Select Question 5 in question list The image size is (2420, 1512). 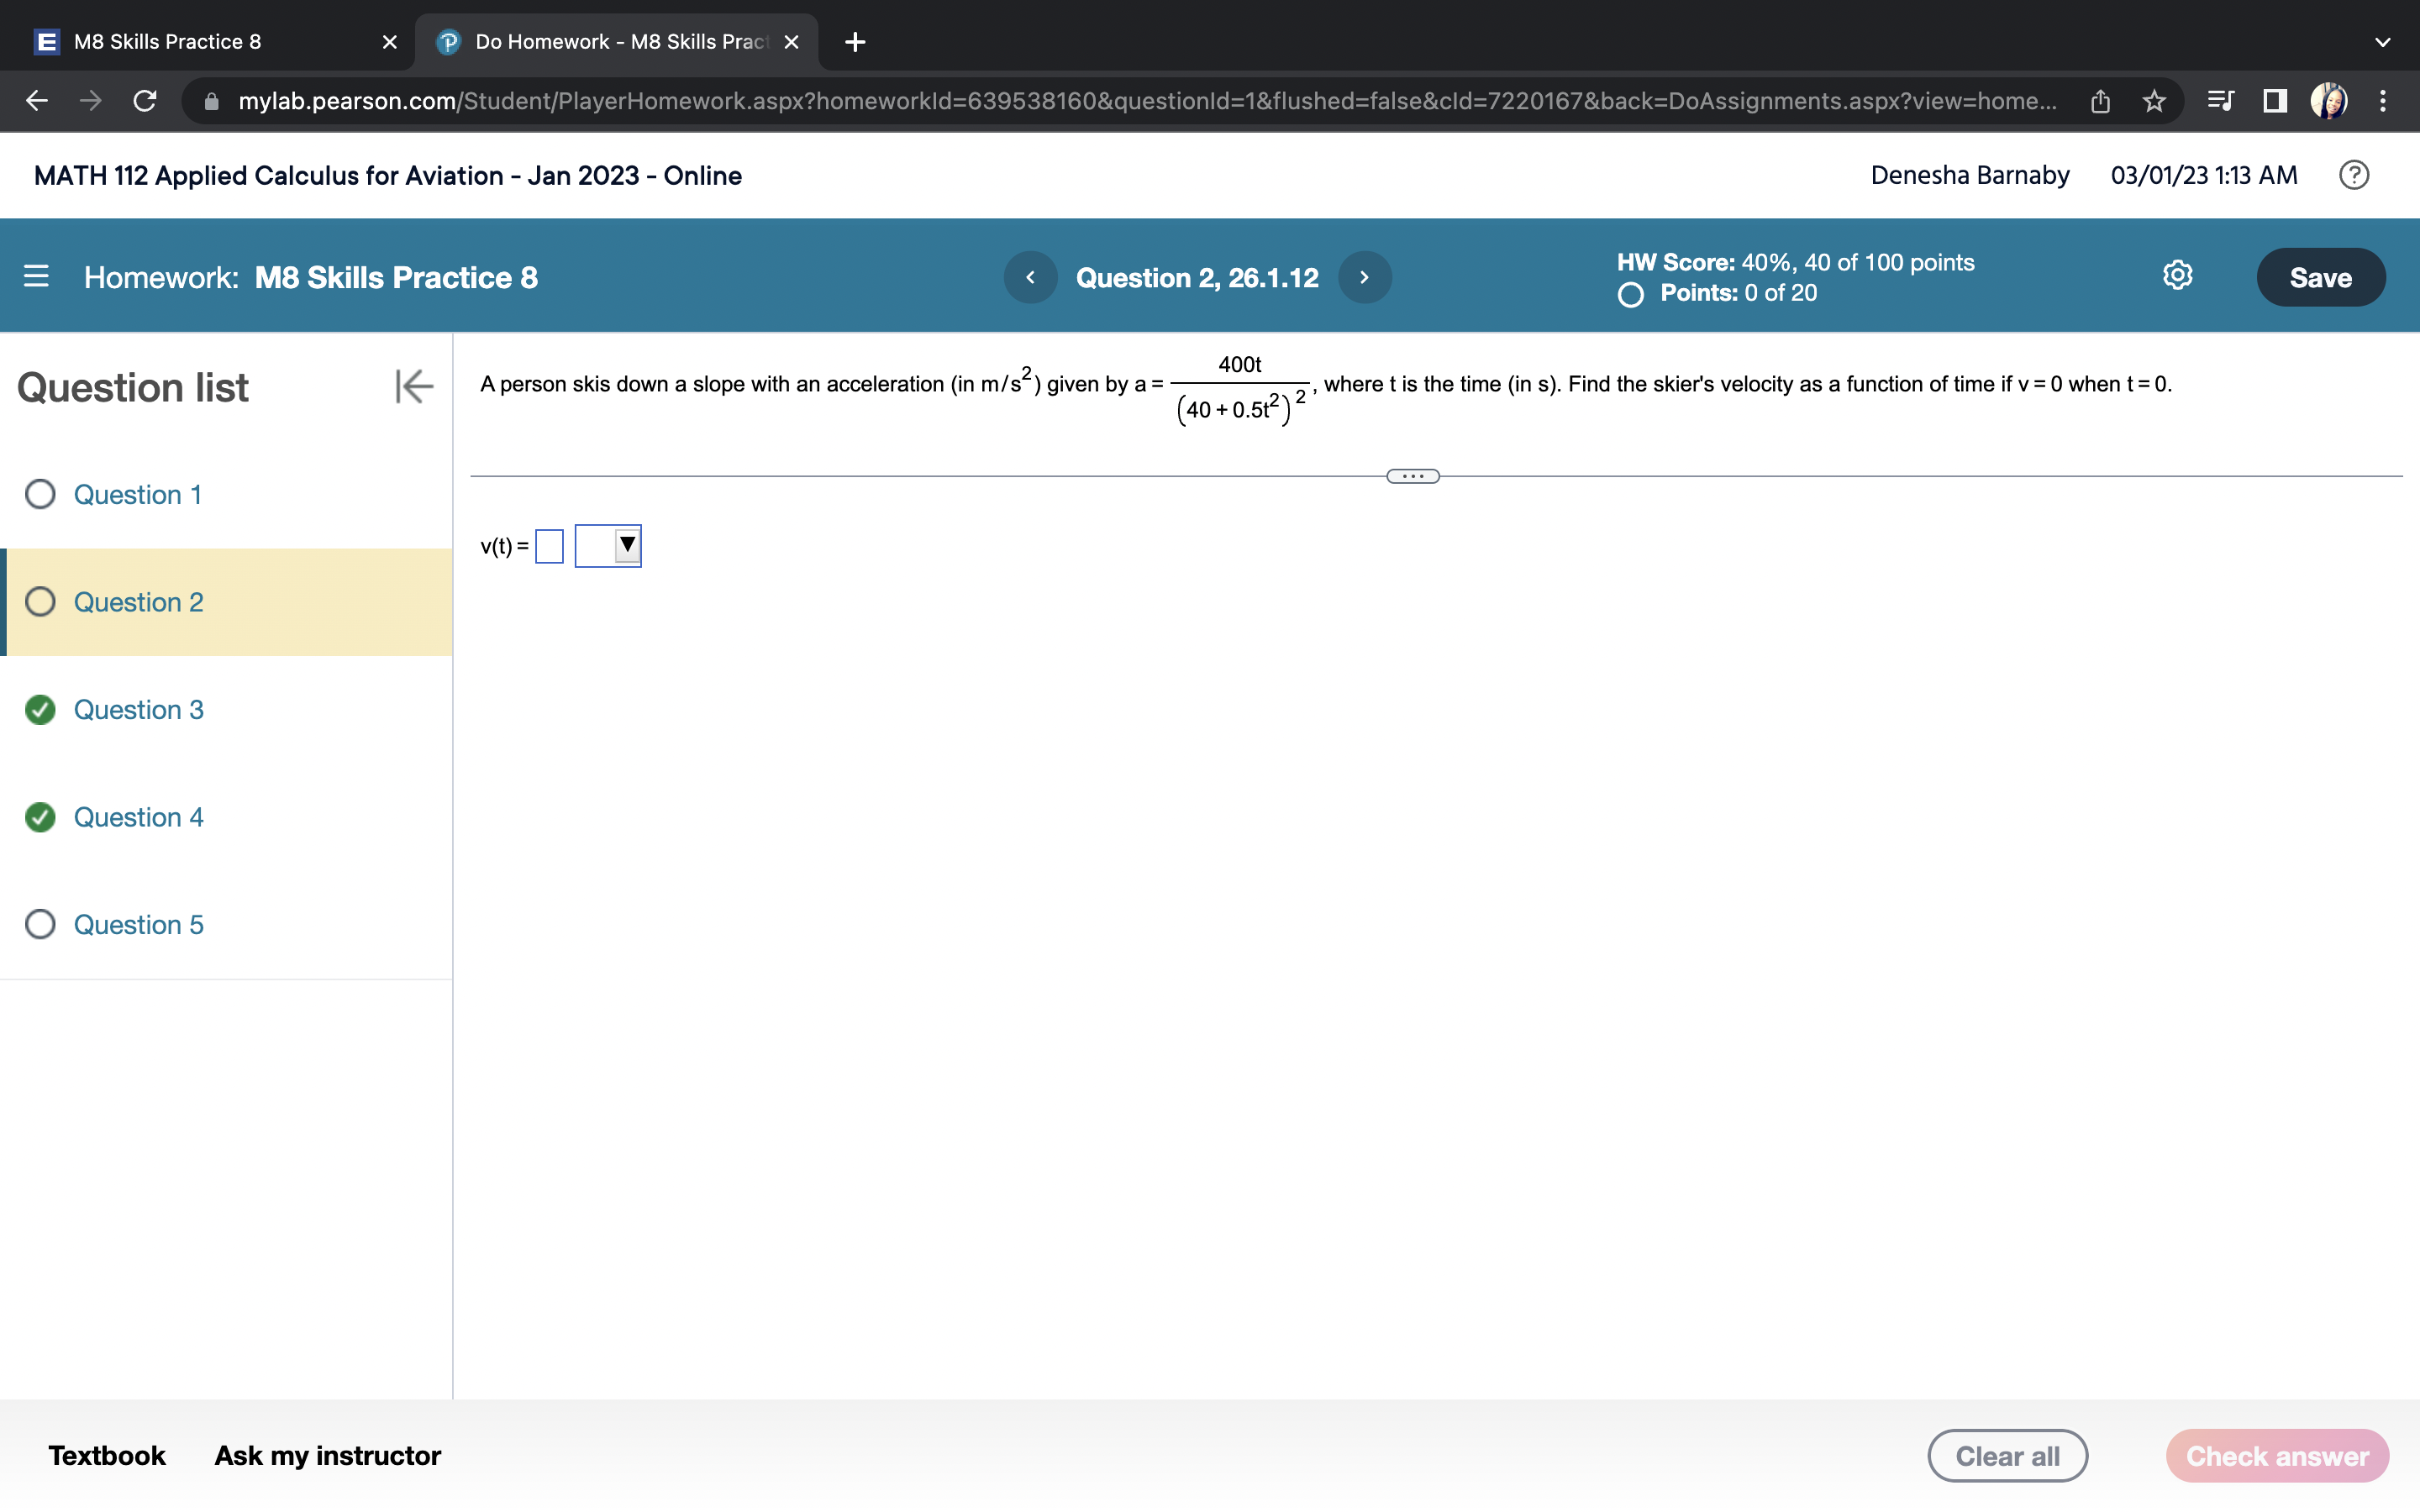click(138, 924)
